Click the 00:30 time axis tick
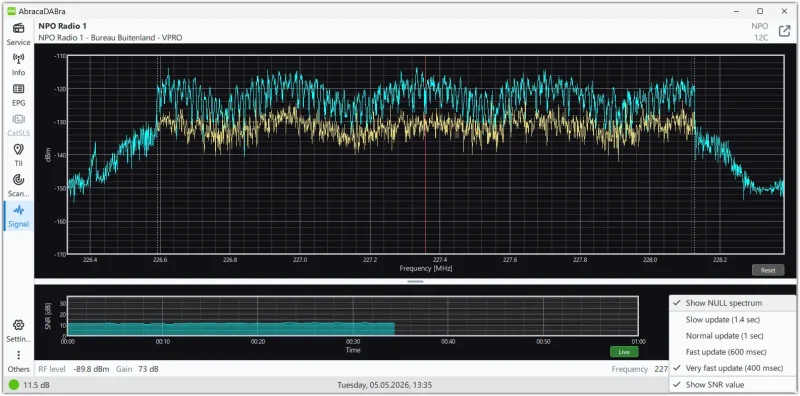800x396 pixels. [353, 341]
